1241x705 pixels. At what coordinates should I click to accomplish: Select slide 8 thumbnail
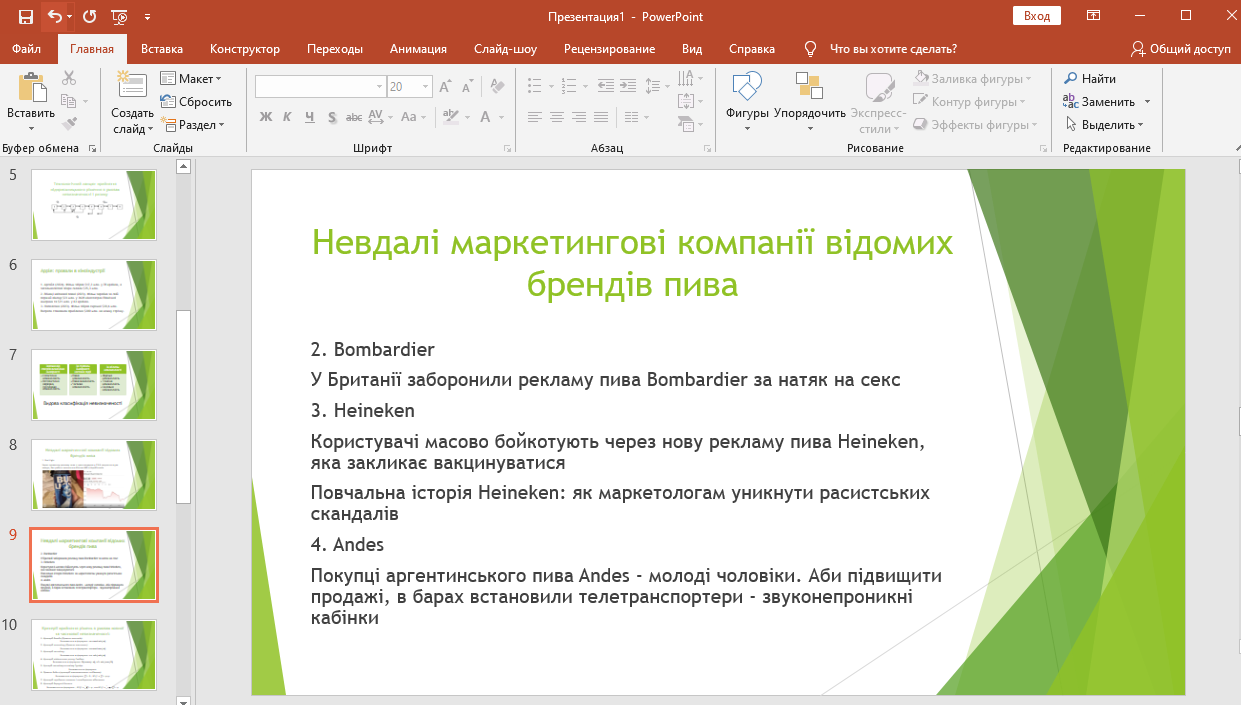(x=94, y=474)
